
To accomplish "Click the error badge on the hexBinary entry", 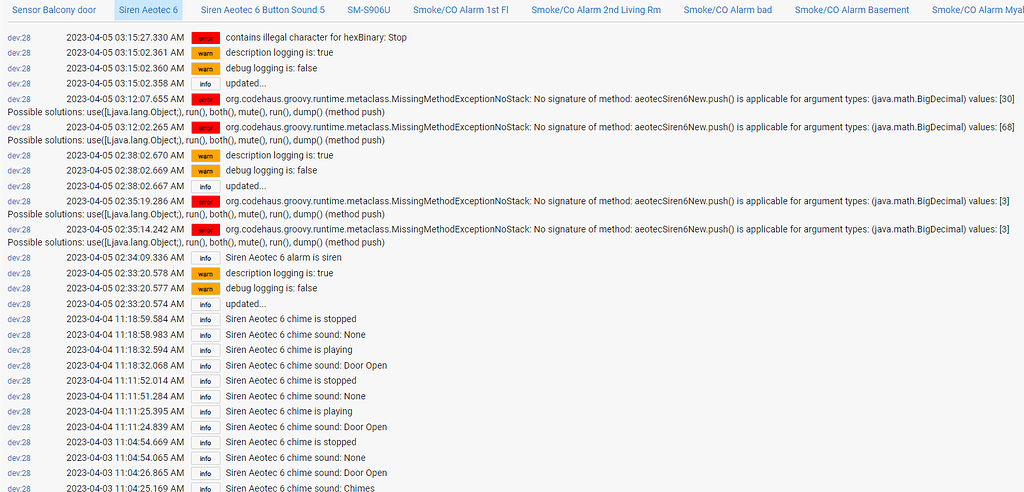I will [x=205, y=38].
